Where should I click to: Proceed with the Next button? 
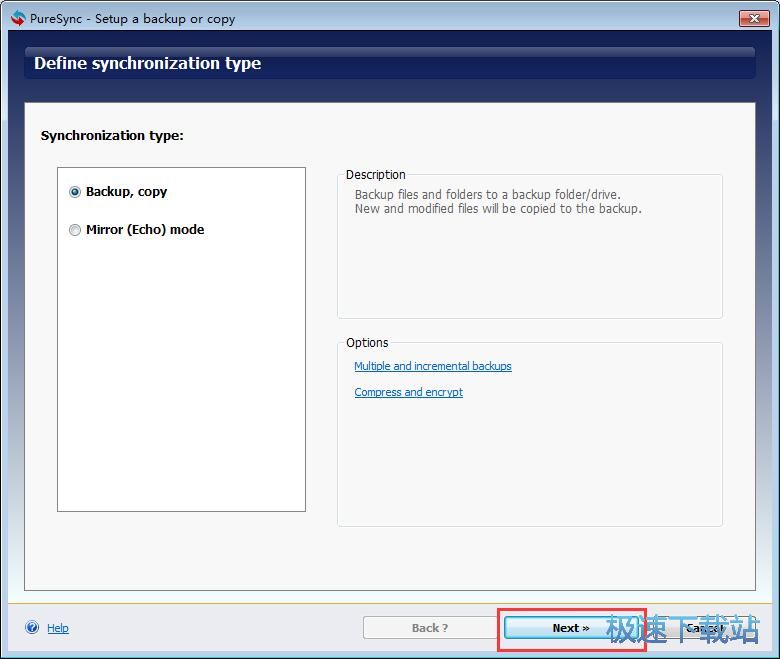[571, 628]
